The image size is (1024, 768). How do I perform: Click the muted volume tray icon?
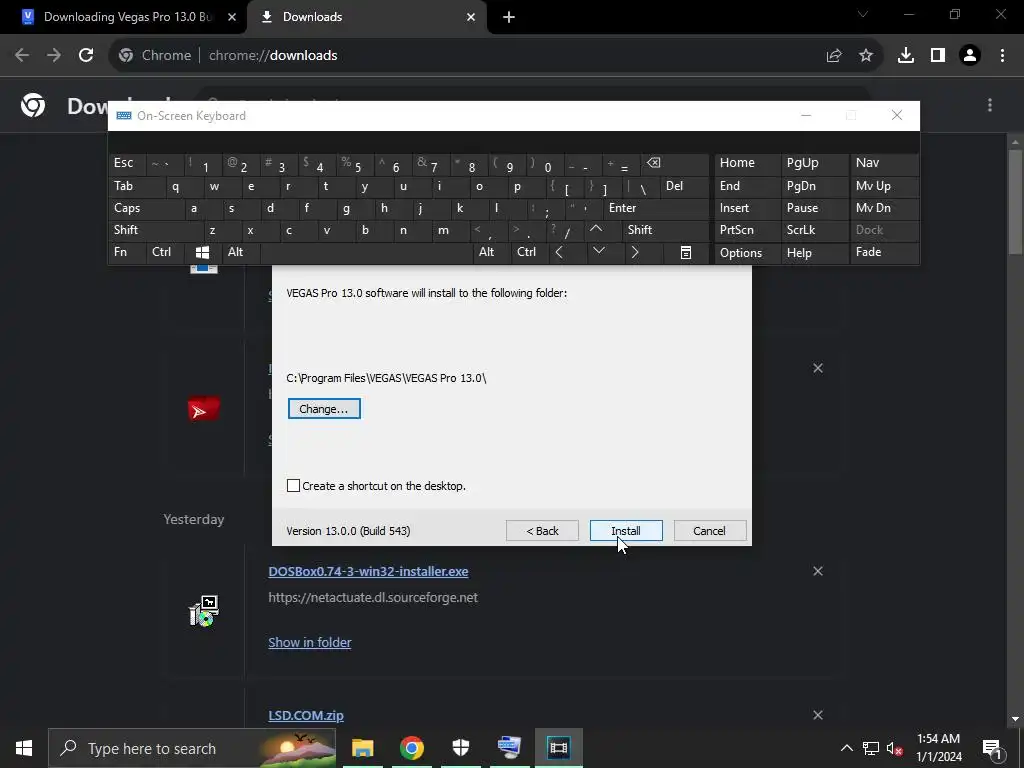[x=895, y=748]
